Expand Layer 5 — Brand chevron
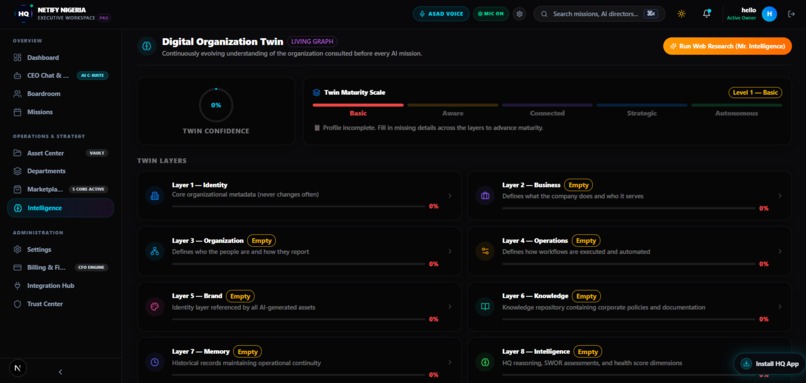The width and height of the screenshot is (806, 383). point(450,306)
